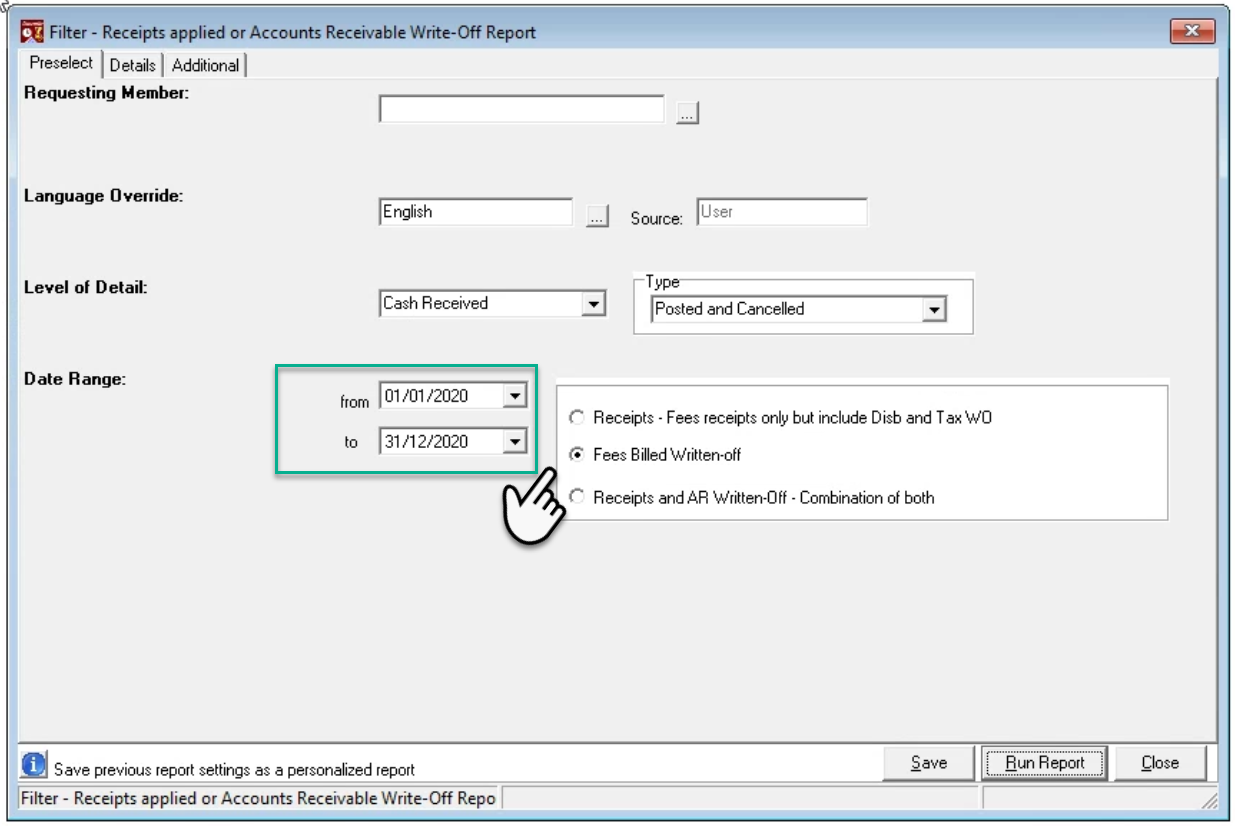1235x826 pixels.
Task: Click the 'Requesting Member:' label
Action: point(106,93)
